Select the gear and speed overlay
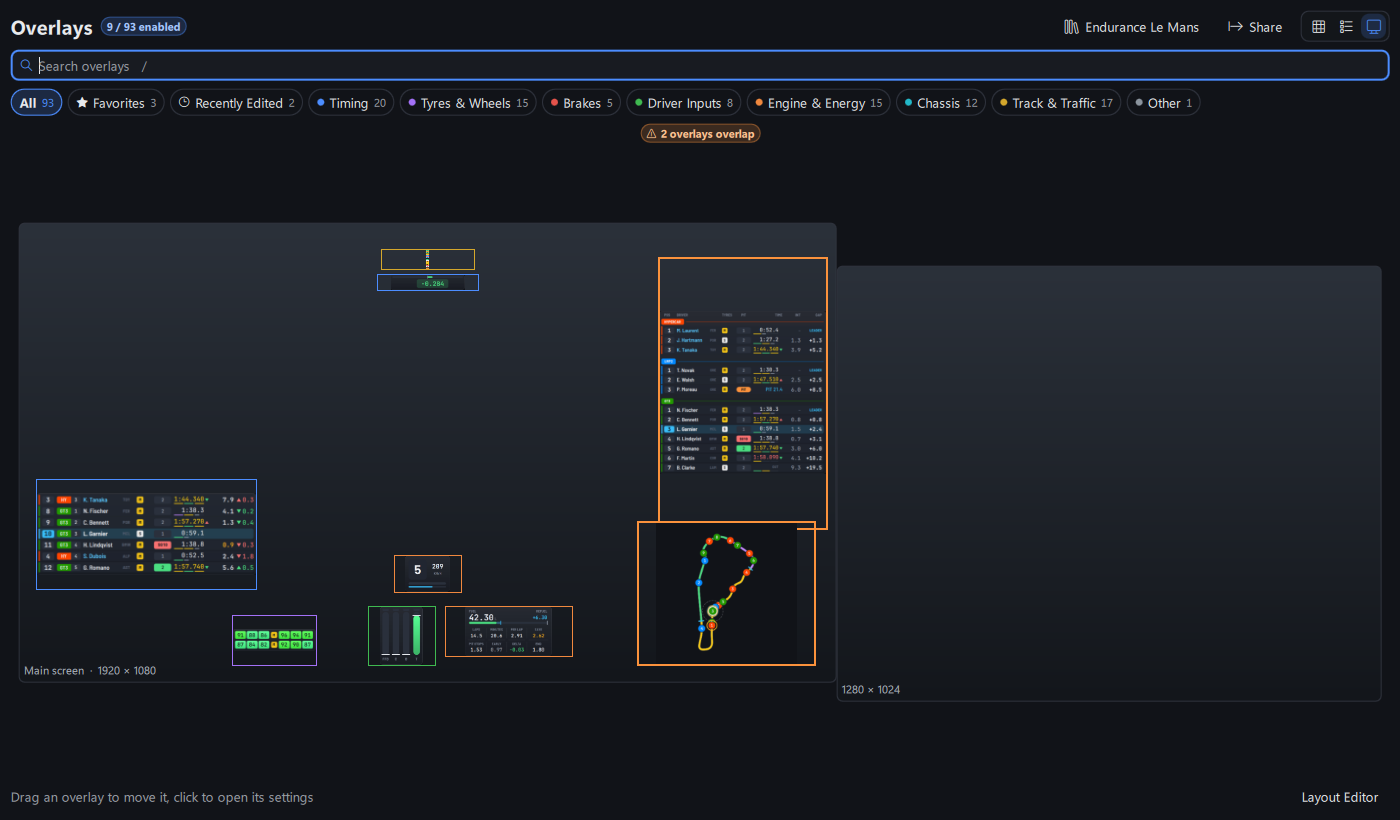Screen dimensions: 1400x820 click(x=428, y=574)
